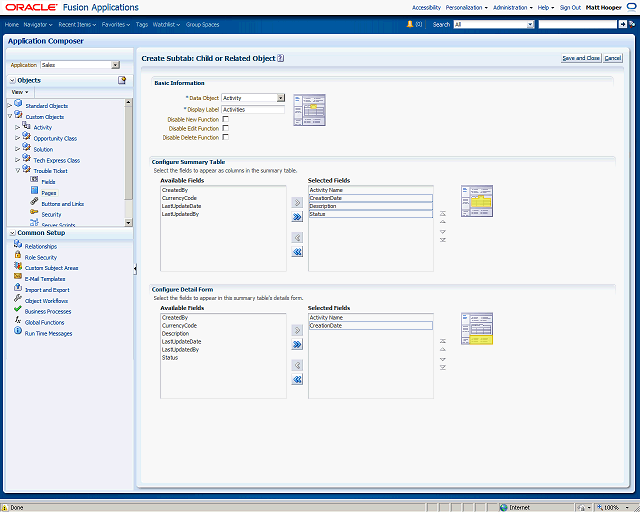This screenshot has height=512, width=640.
Task: Open Pages under Trouble Ticket
Action: pos(49,193)
